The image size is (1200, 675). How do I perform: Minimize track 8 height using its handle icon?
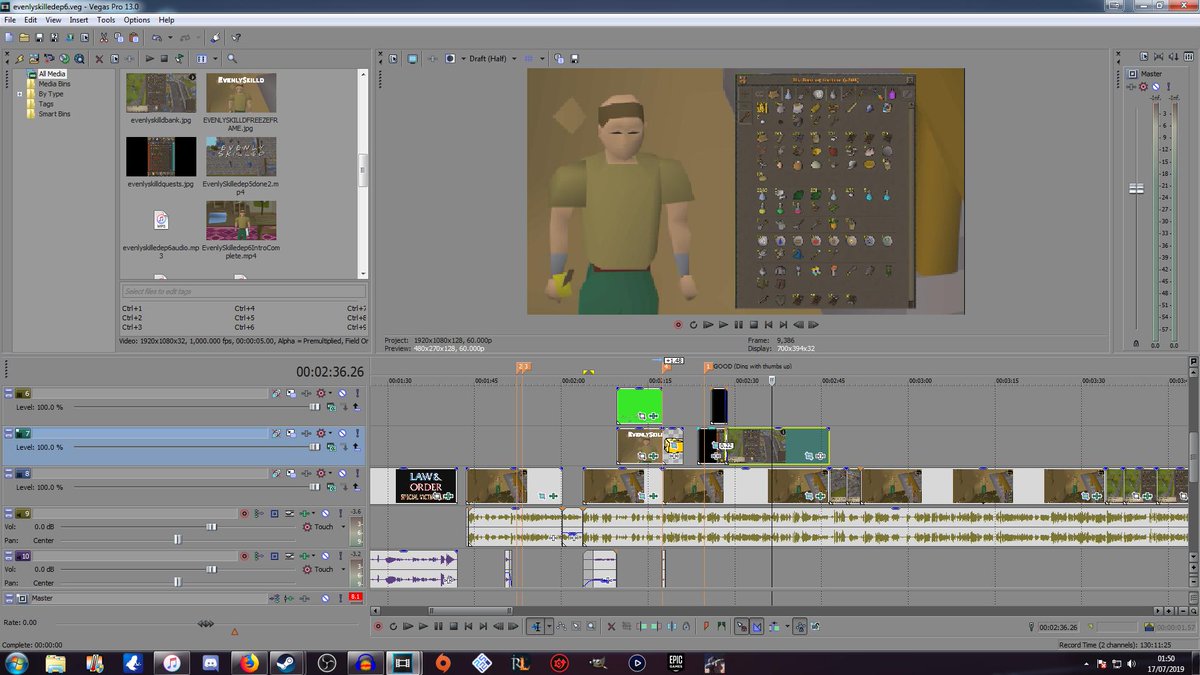(8, 473)
